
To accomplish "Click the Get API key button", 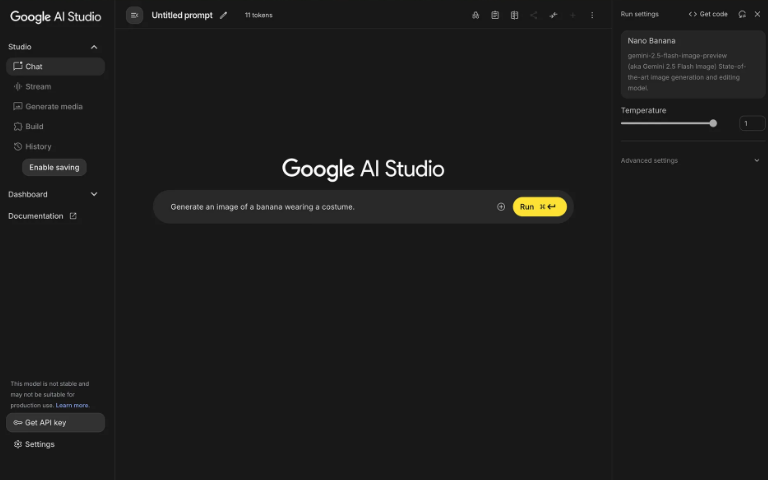I will click(x=55, y=423).
